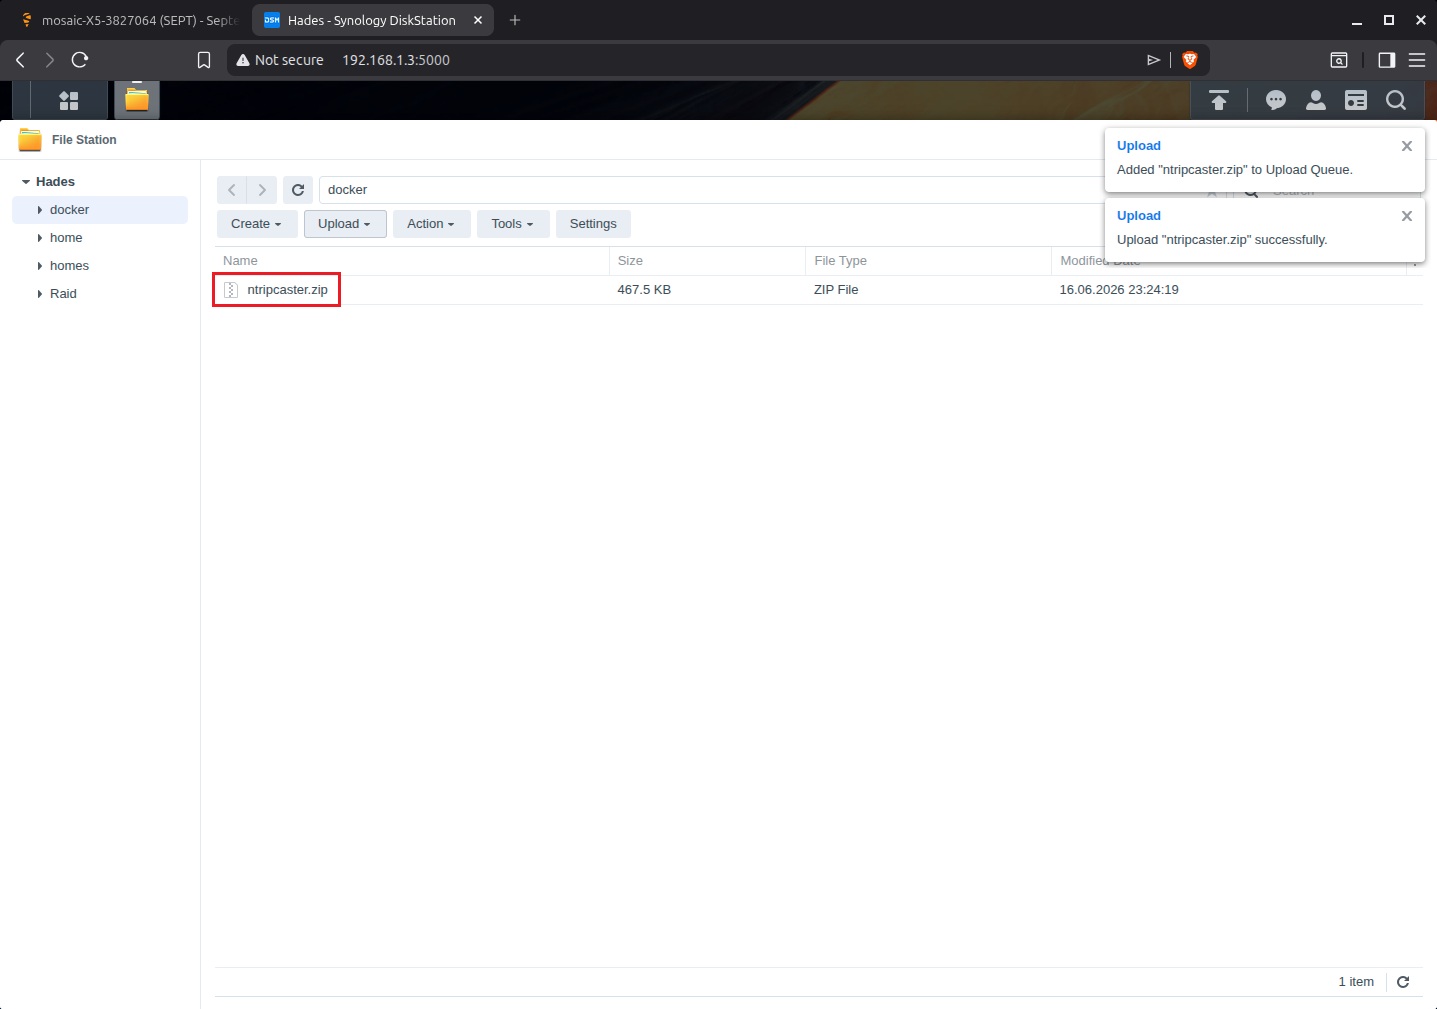The width and height of the screenshot is (1437, 1009).
Task: Dismiss the 'Added to Upload Queue' notification
Action: coord(1407,146)
